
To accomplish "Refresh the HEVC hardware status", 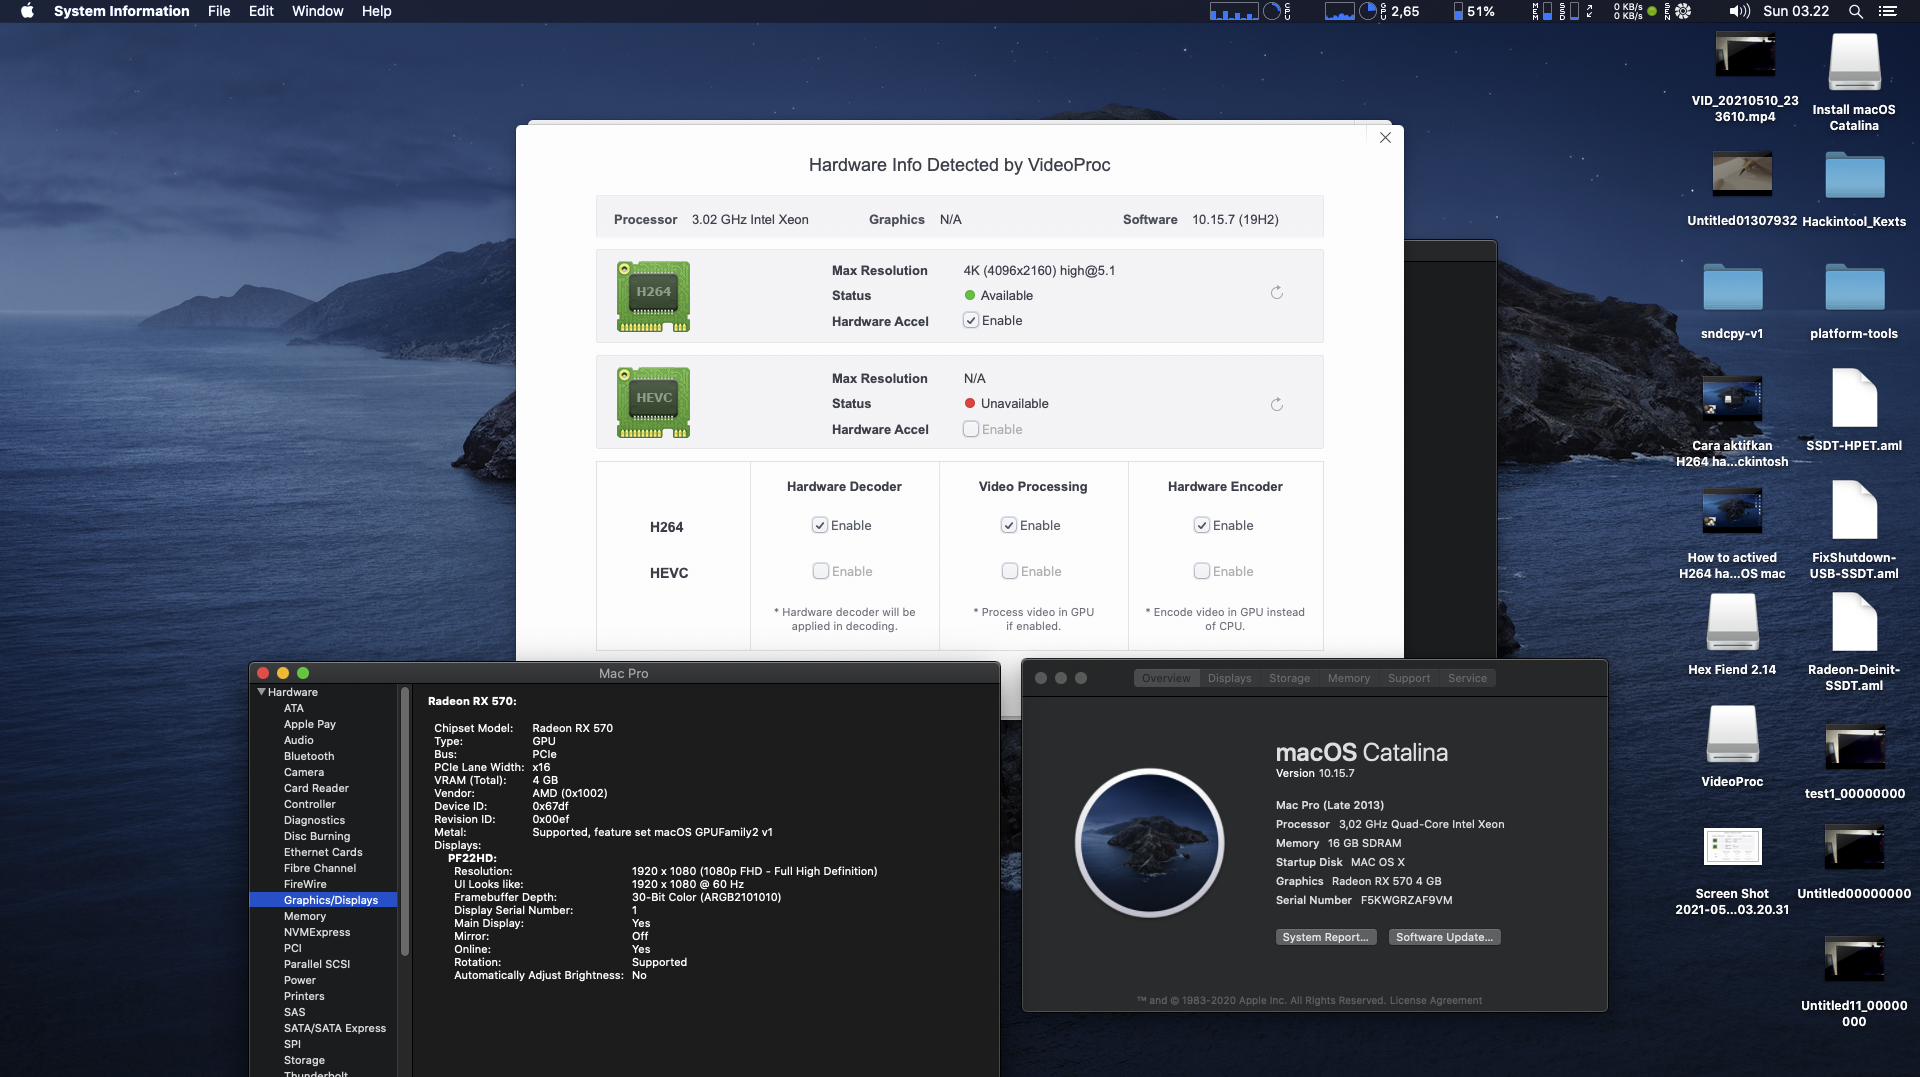I will point(1277,405).
